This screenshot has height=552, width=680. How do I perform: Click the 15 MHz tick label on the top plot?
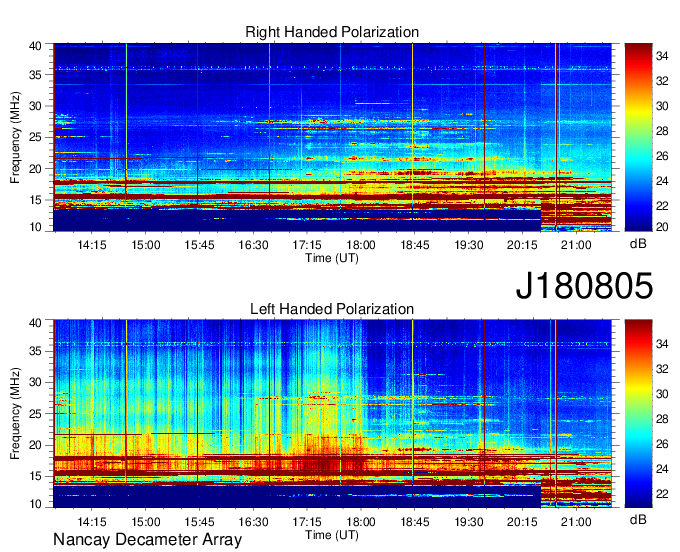(36, 200)
